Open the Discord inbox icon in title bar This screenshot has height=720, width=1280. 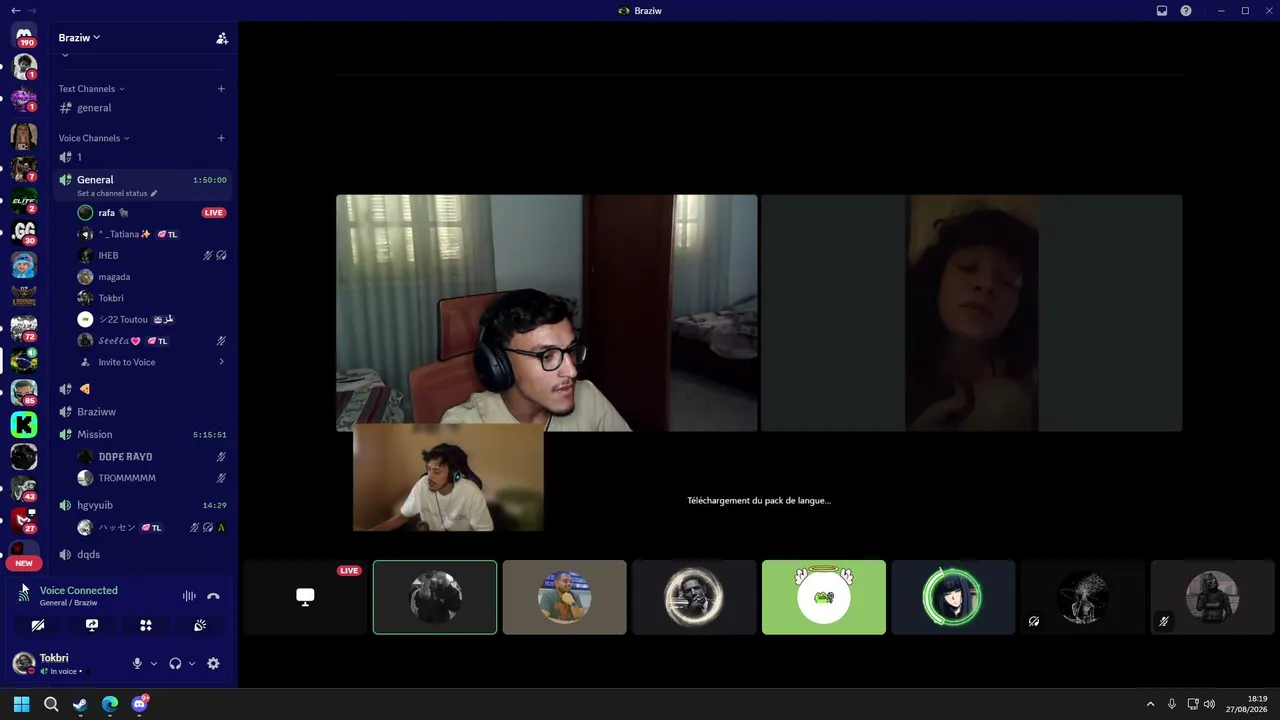pos(1162,11)
